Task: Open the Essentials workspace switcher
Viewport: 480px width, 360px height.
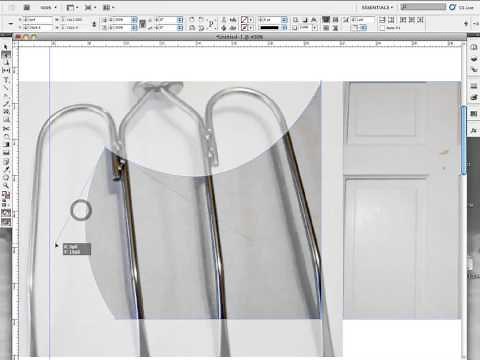Action: [377, 7]
